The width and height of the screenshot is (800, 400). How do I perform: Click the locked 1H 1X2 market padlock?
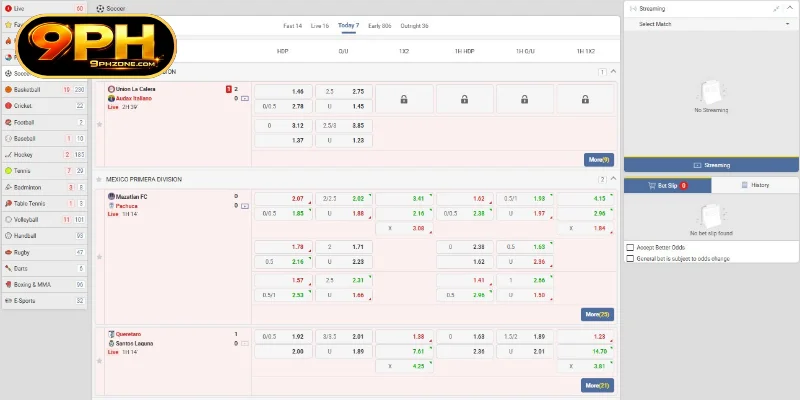tap(585, 99)
